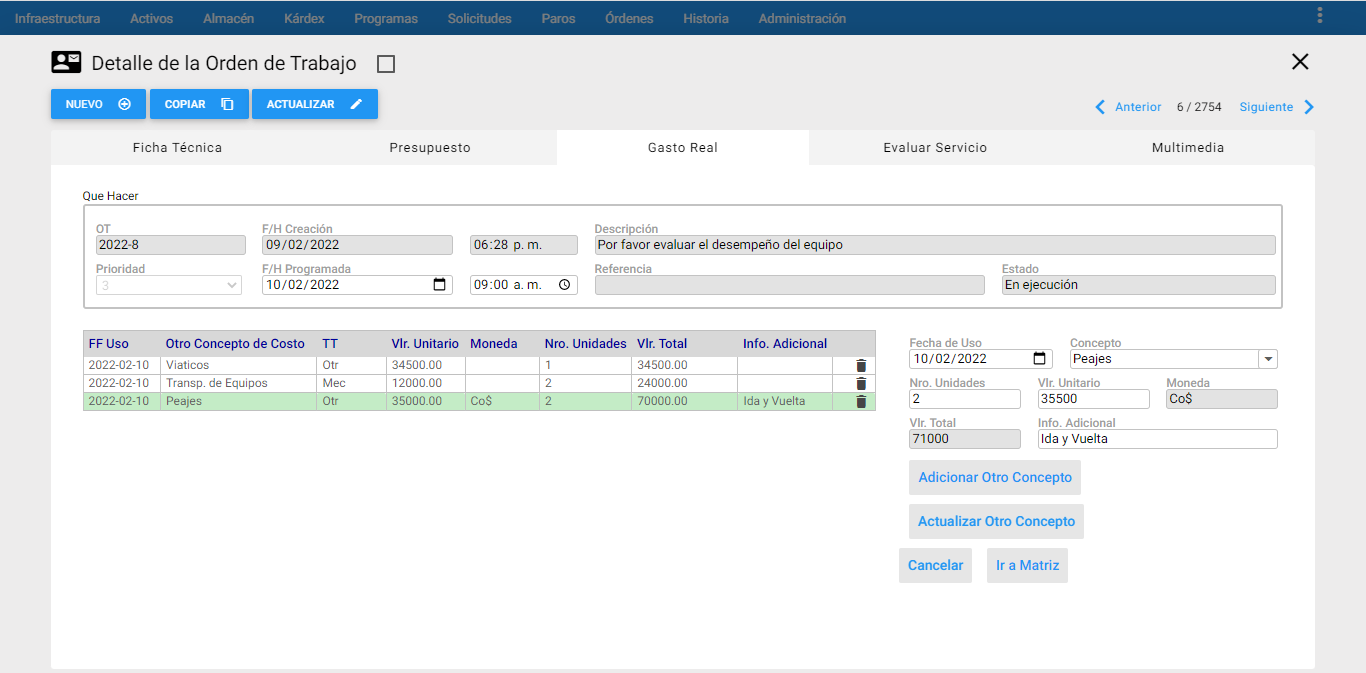Click the Info. Adicional column header
The height and width of the screenshot is (673, 1366).
785,344
